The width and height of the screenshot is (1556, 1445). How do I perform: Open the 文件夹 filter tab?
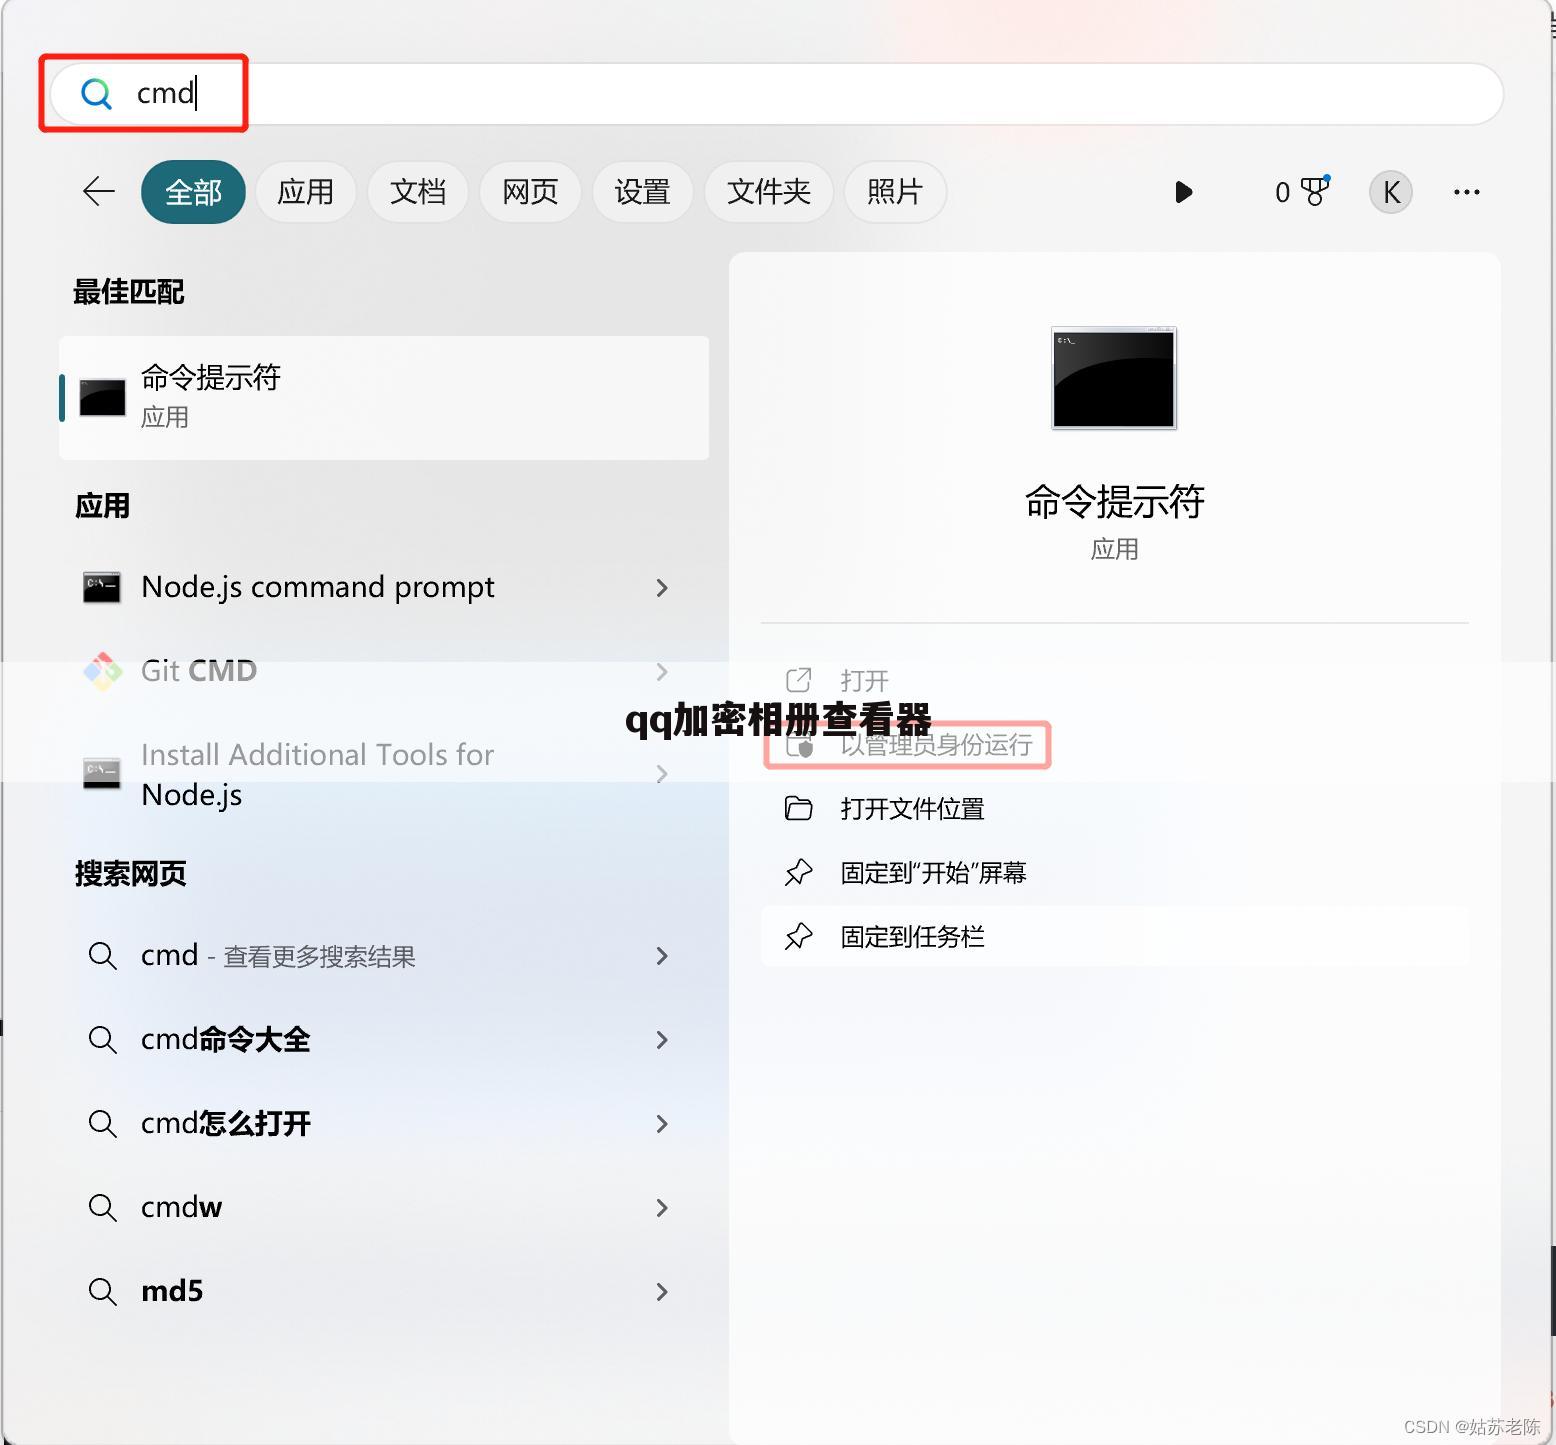pos(768,192)
